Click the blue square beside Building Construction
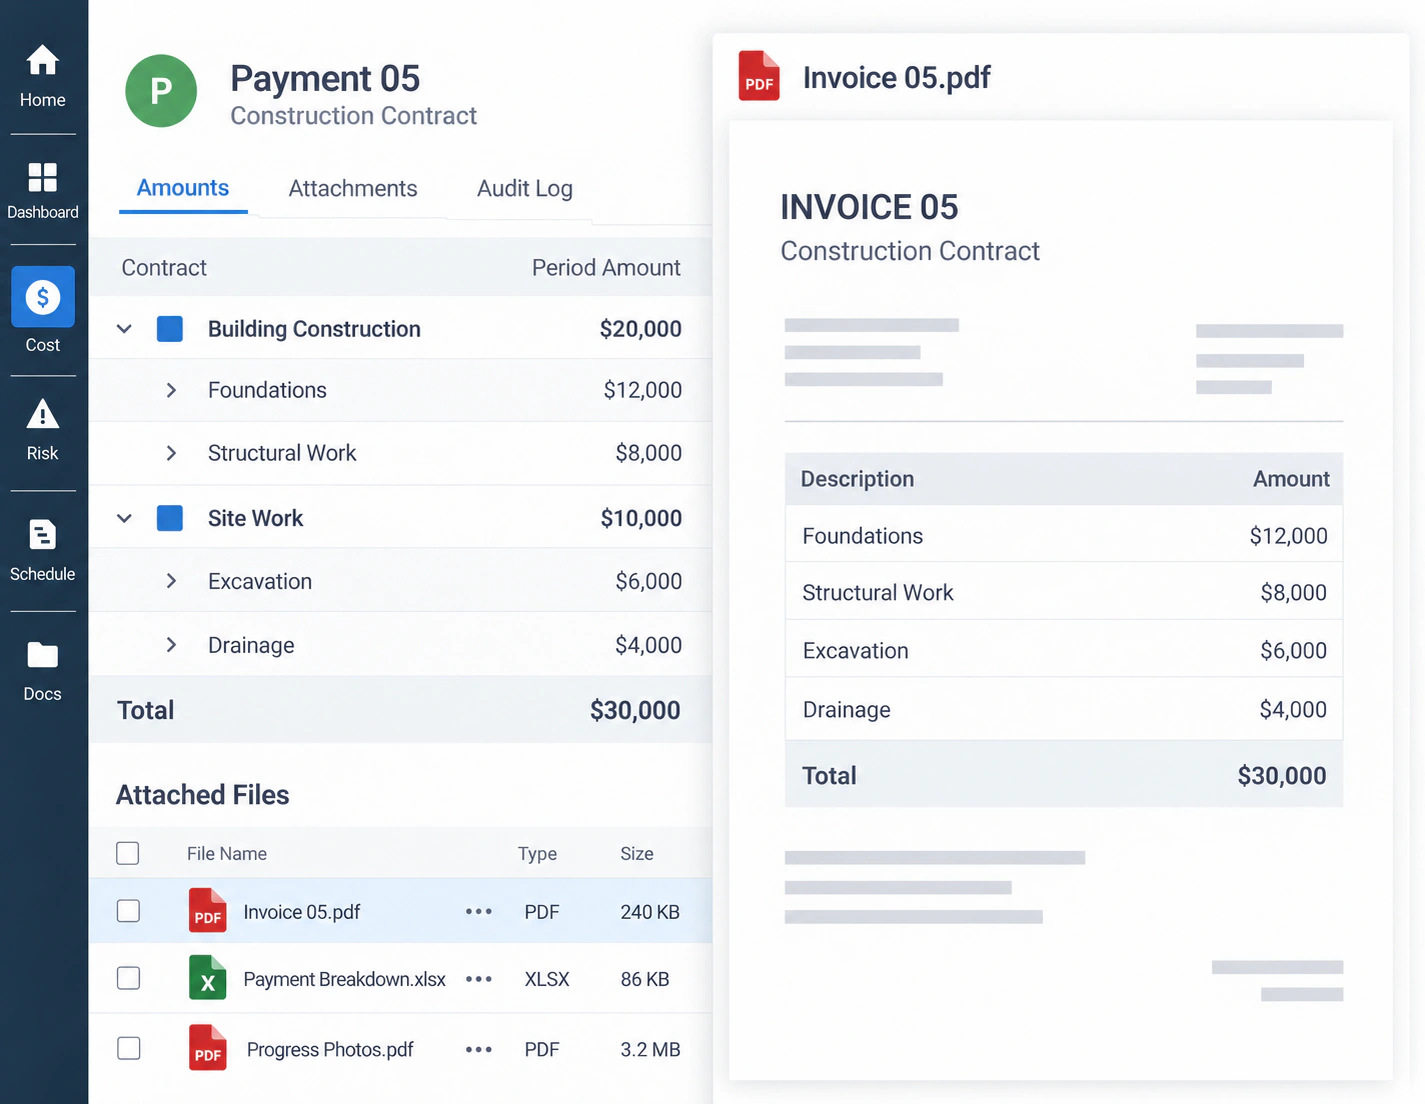The height and width of the screenshot is (1104, 1425). coord(170,329)
